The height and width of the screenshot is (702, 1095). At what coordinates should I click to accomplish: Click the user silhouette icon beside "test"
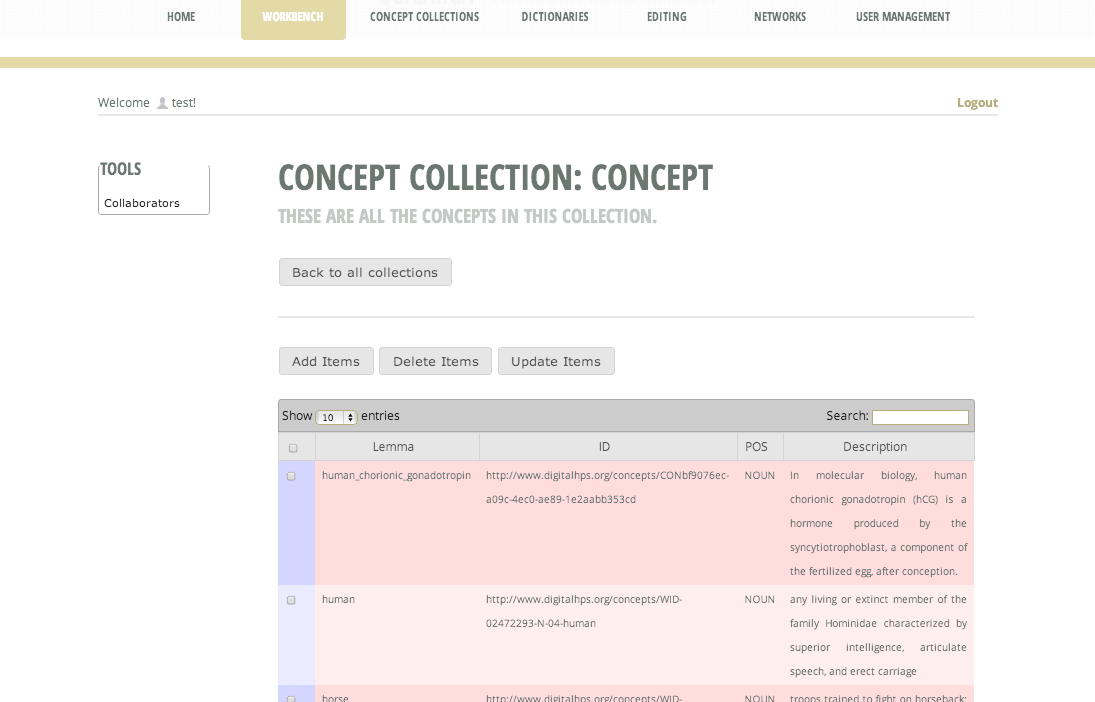click(x=161, y=102)
